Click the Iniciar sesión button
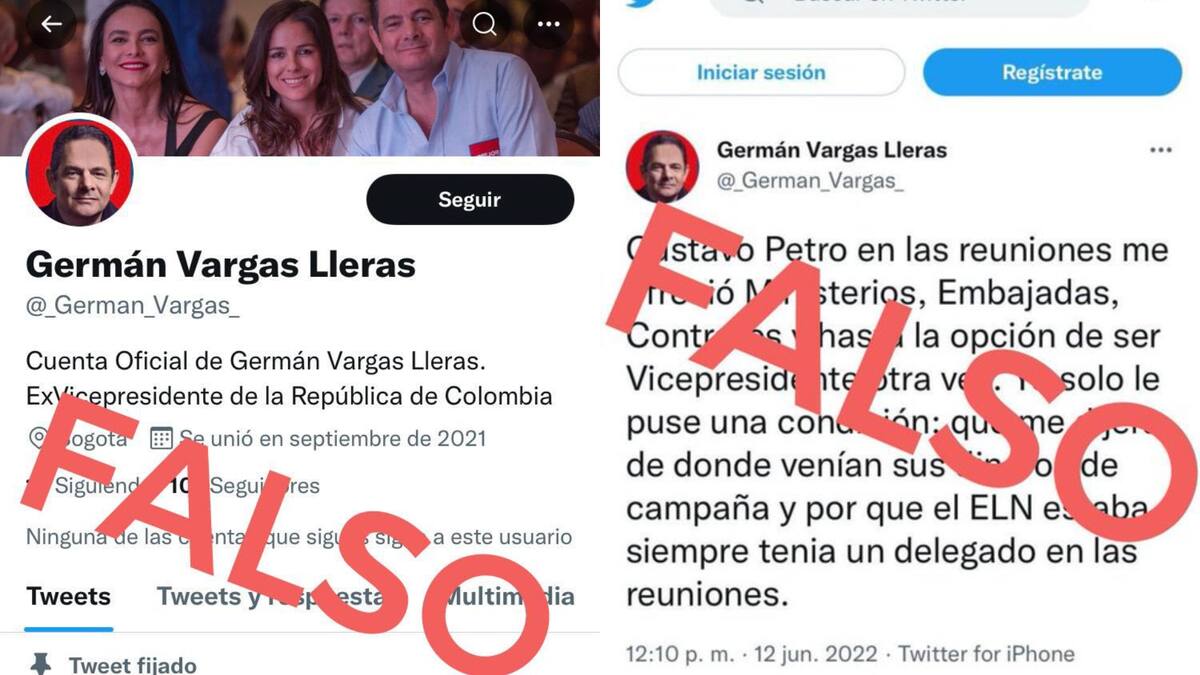Viewport: 1200px width, 675px height. pos(761,73)
